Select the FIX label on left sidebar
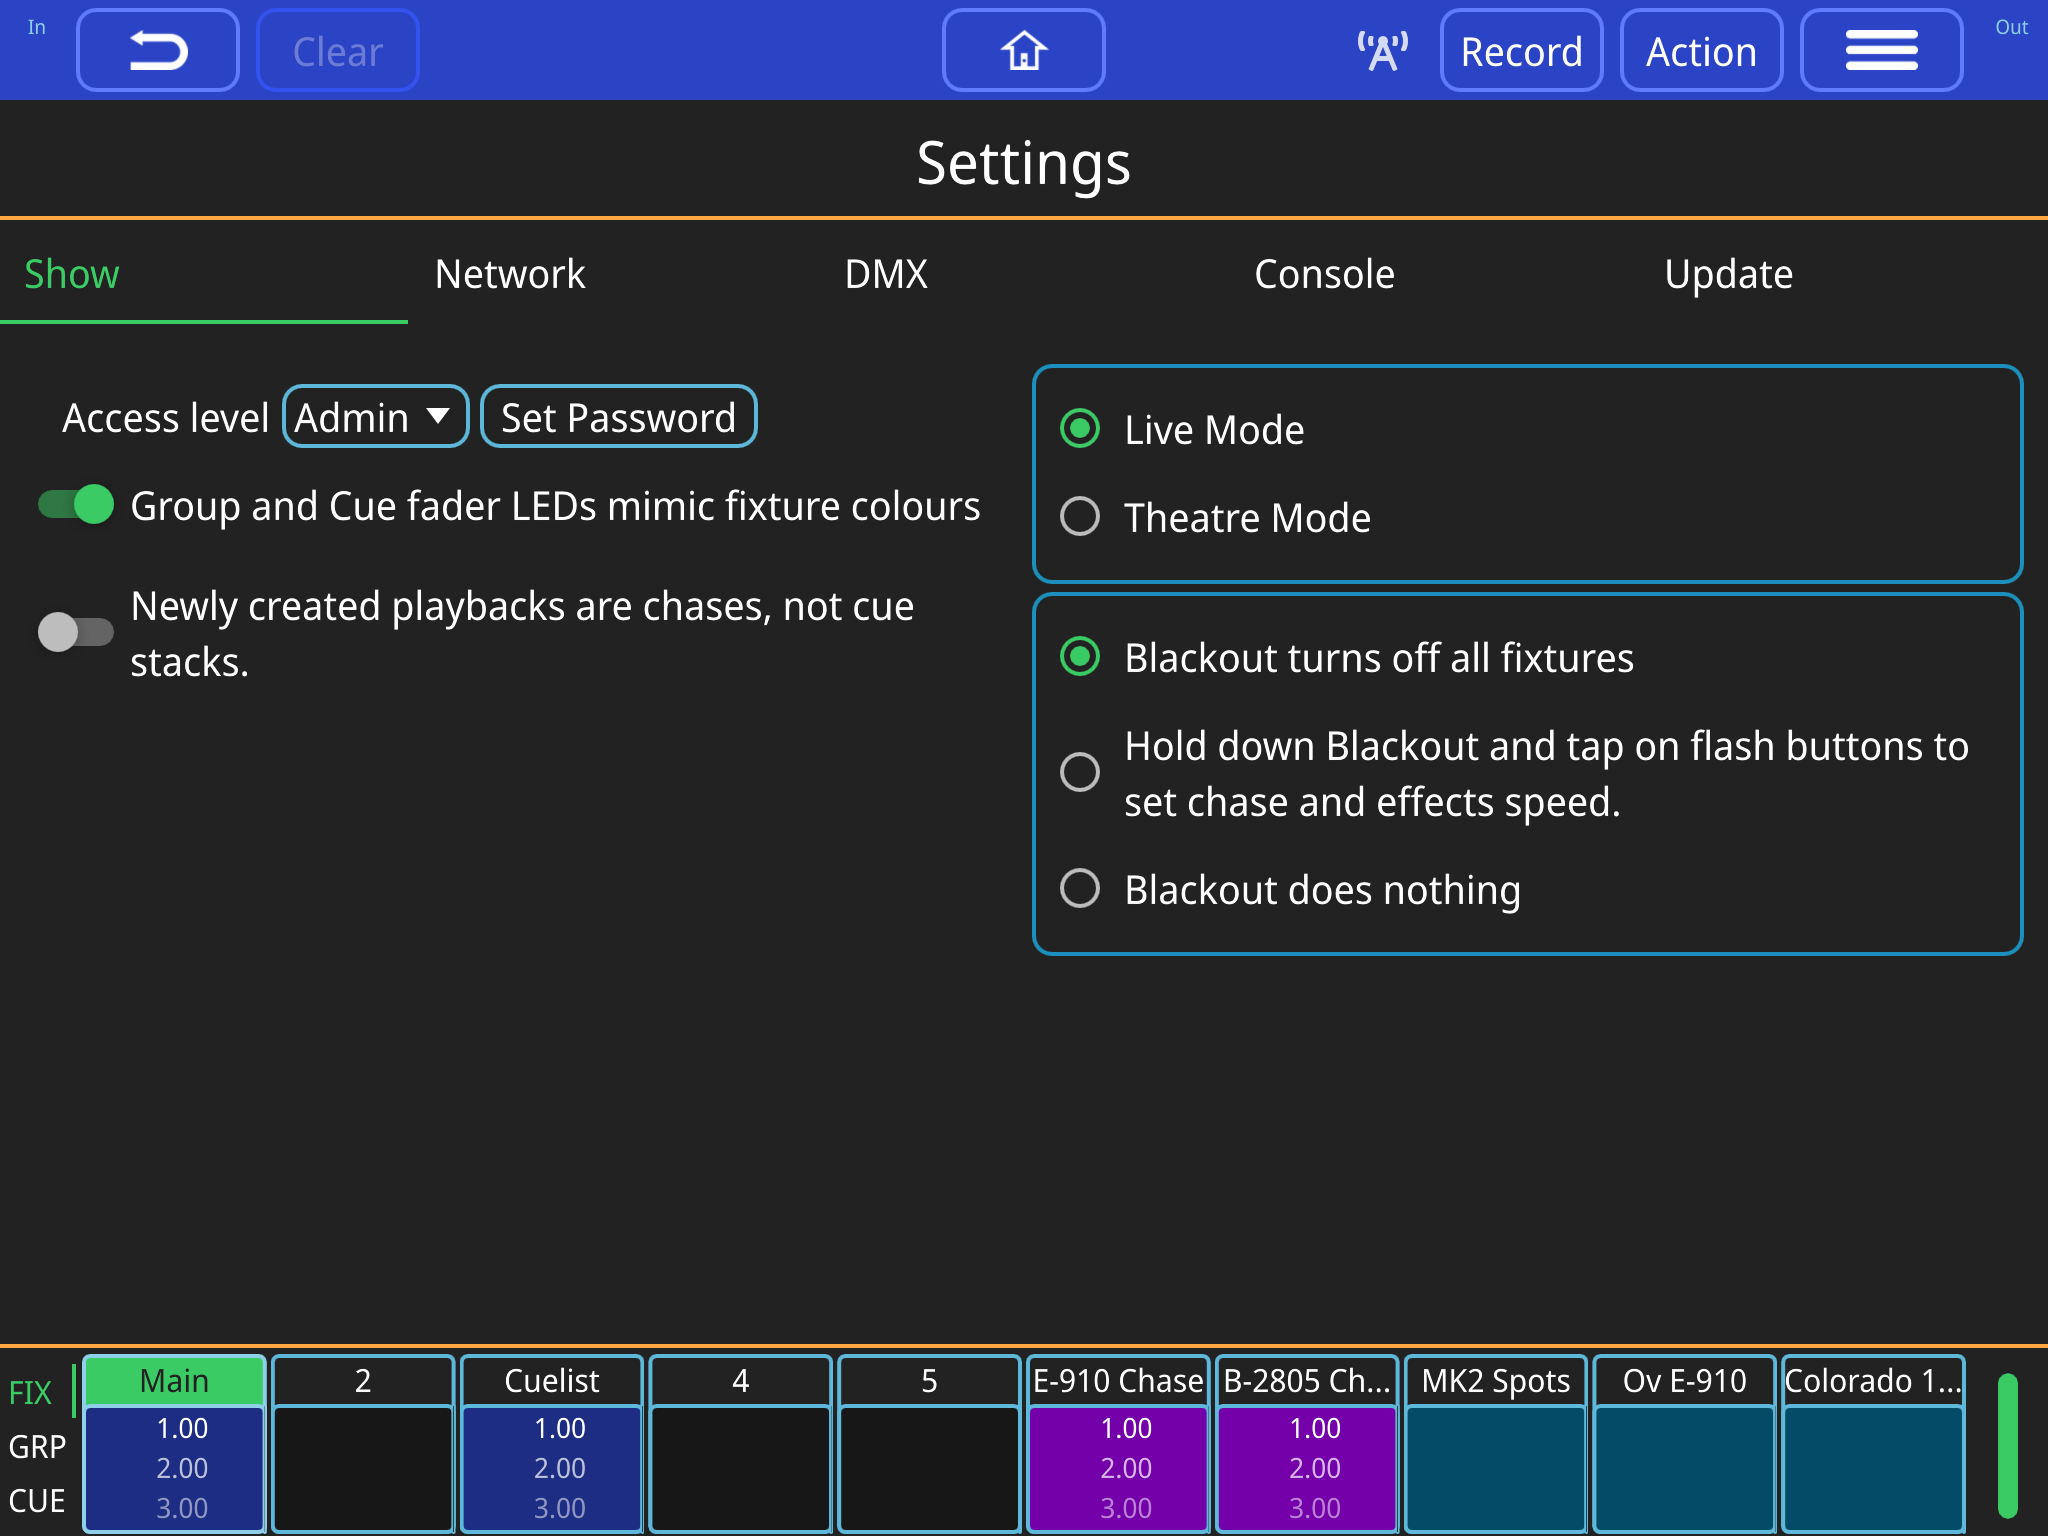Screen dimensions: 2048x1536 tap(31, 1390)
